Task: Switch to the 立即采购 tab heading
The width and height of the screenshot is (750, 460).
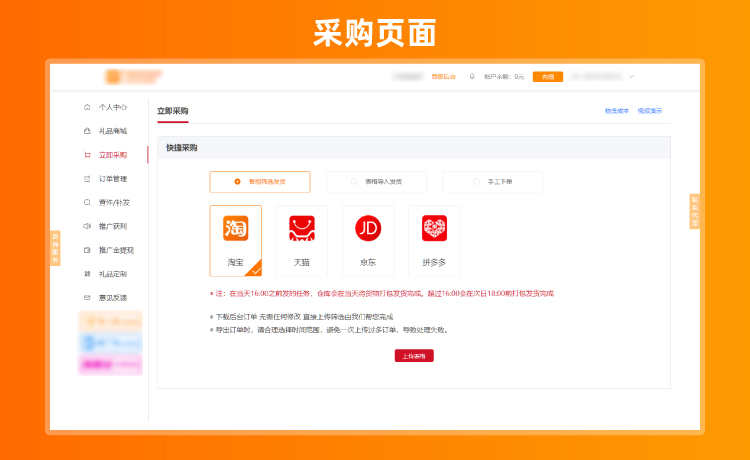Action: (173, 111)
